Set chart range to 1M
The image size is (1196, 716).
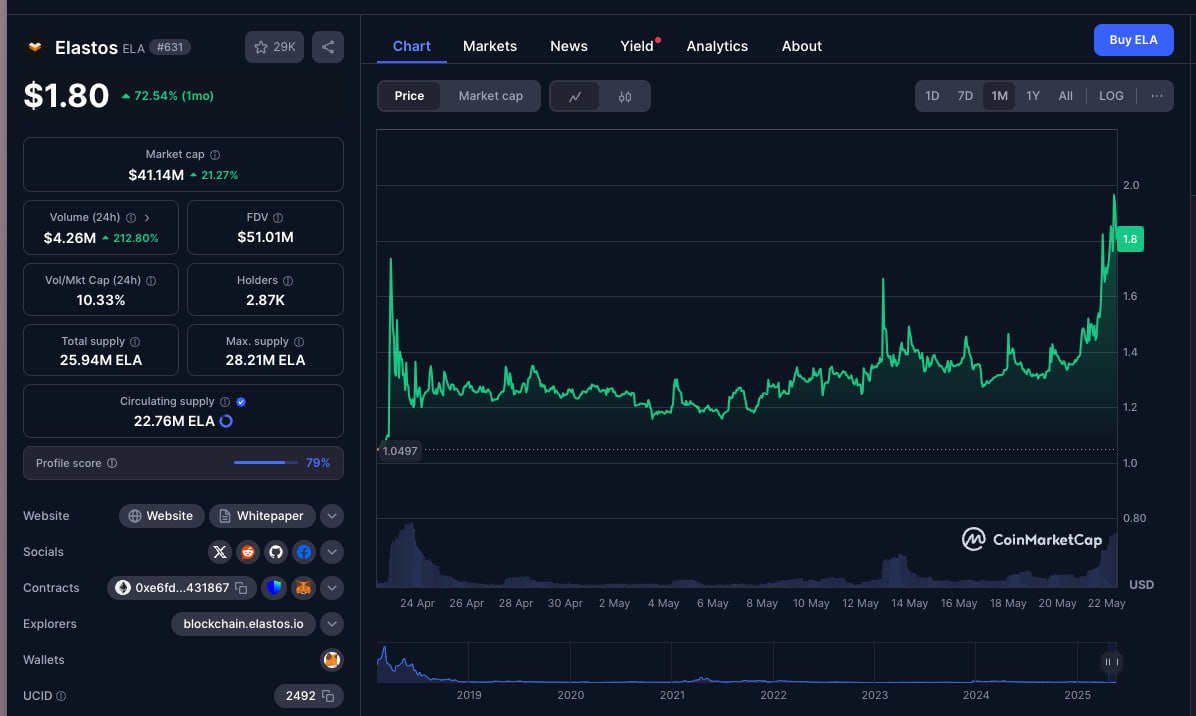(999, 96)
